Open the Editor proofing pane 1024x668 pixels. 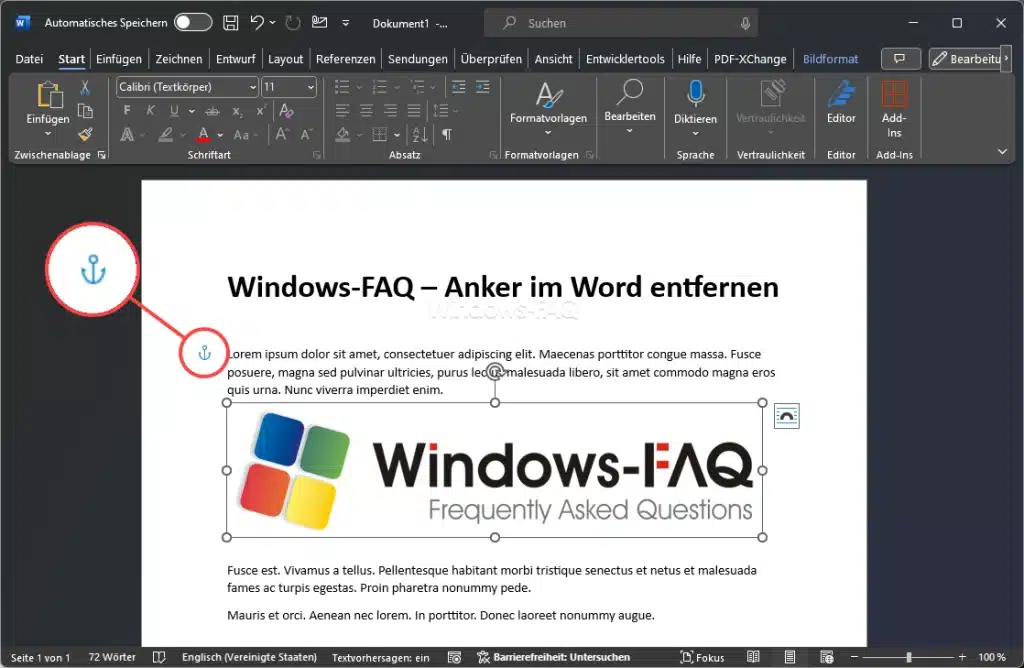(x=841, y=102)
